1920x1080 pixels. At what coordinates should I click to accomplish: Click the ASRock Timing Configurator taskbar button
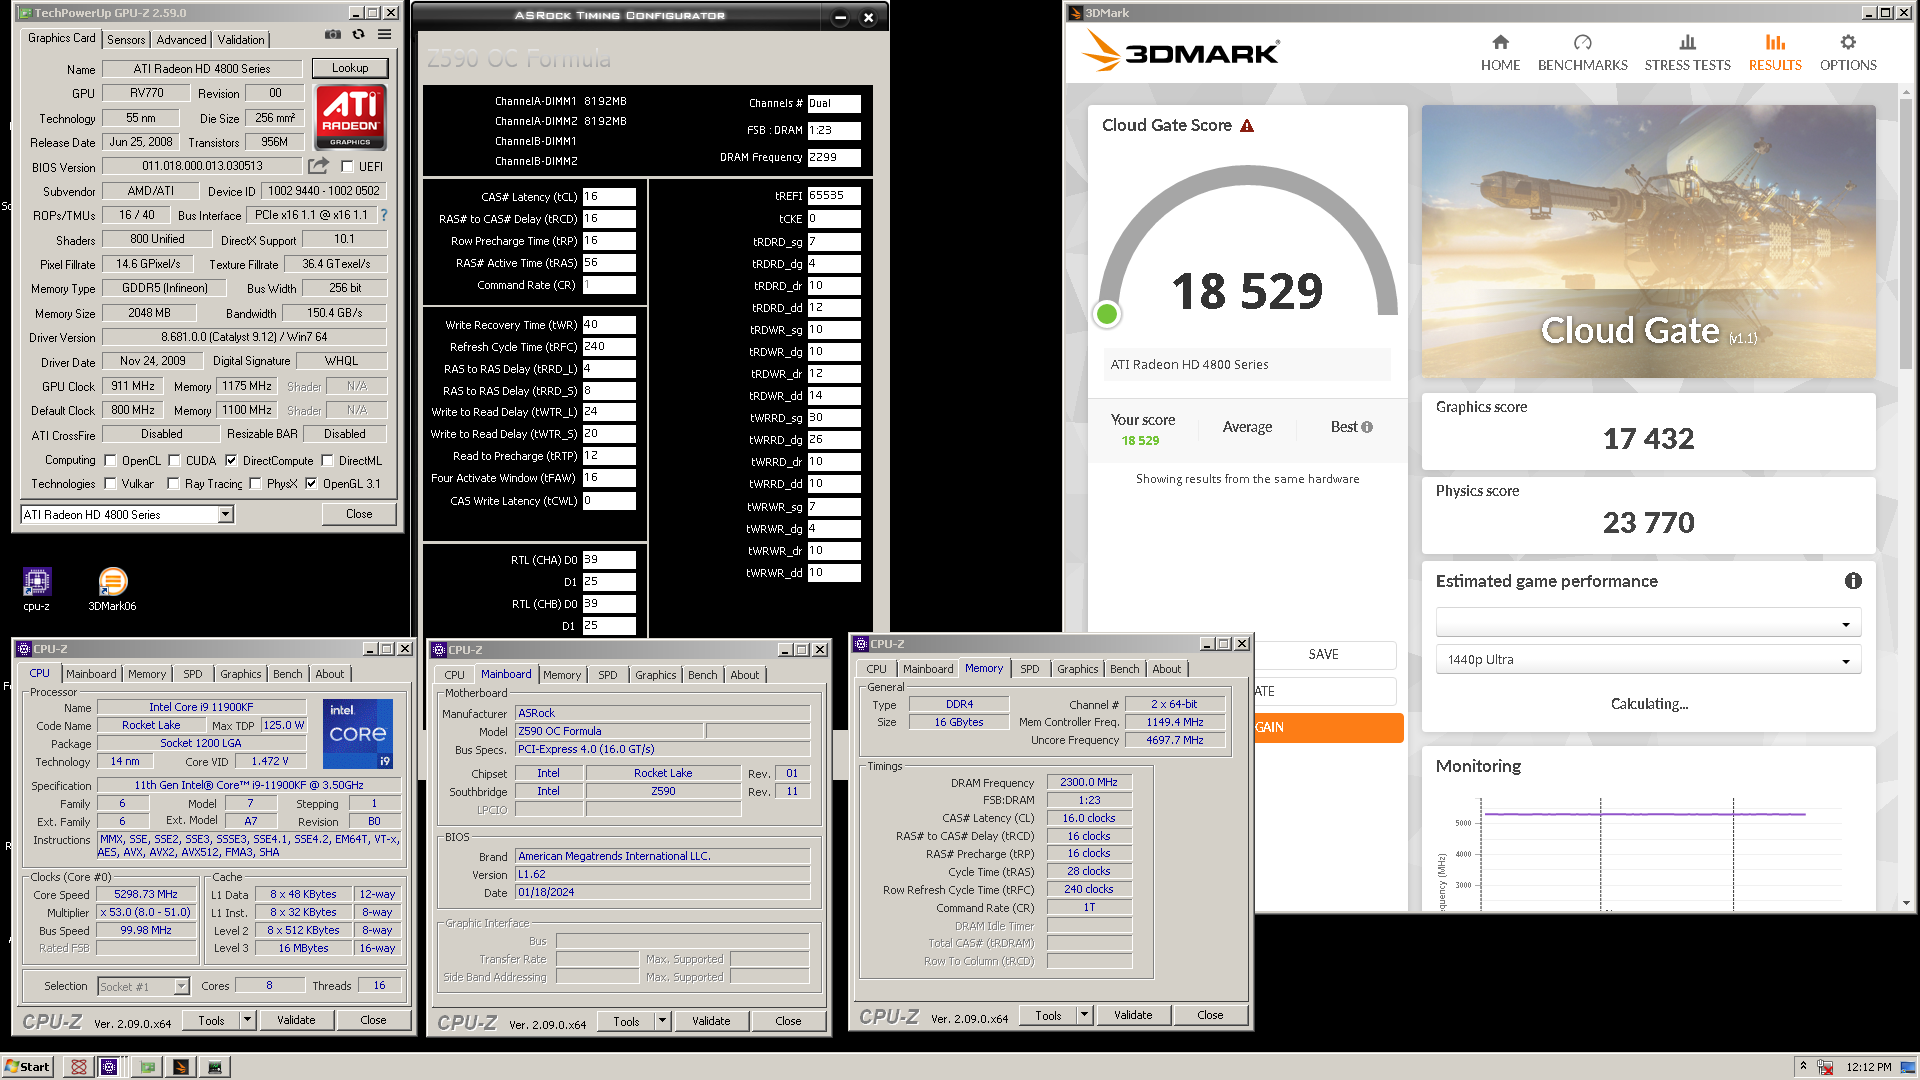coord(78,1067)
